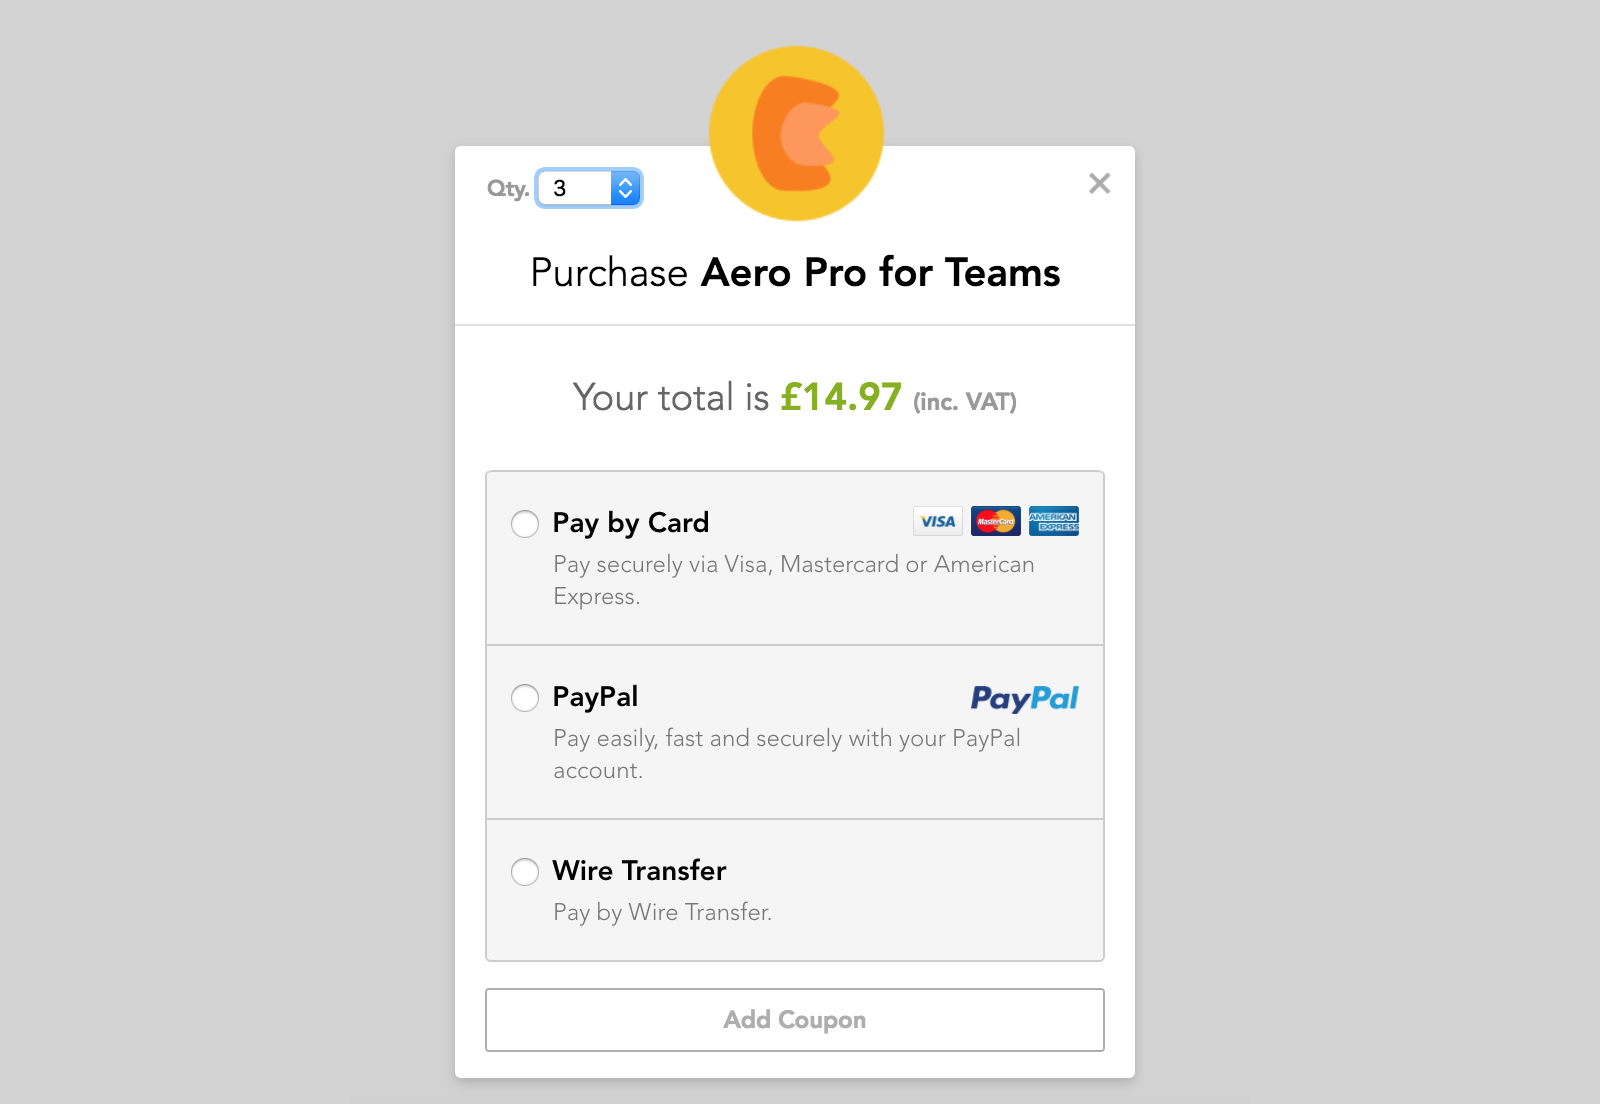This screenshot has height=1104, width=1600.
Task: Select the Pay by Card radio button
Action: (x=525, y=523)
